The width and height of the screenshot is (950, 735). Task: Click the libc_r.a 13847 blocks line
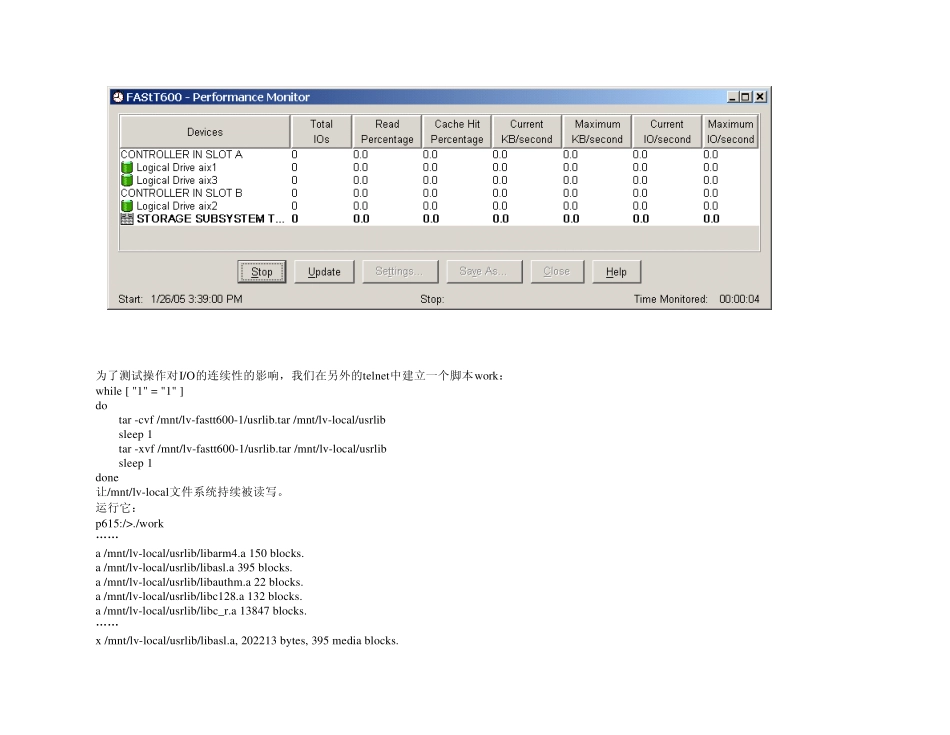coord(201,611)
